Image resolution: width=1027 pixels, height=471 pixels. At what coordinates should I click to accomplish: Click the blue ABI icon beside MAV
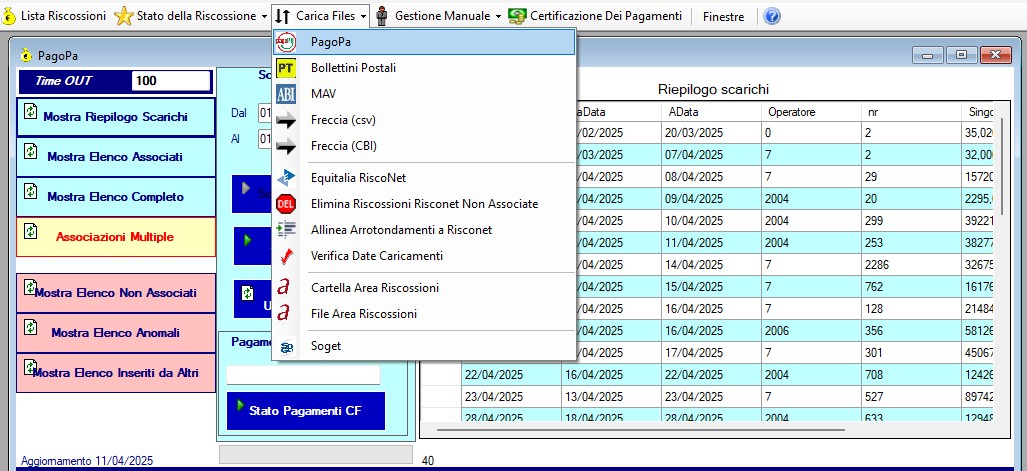tap(286, 94)
